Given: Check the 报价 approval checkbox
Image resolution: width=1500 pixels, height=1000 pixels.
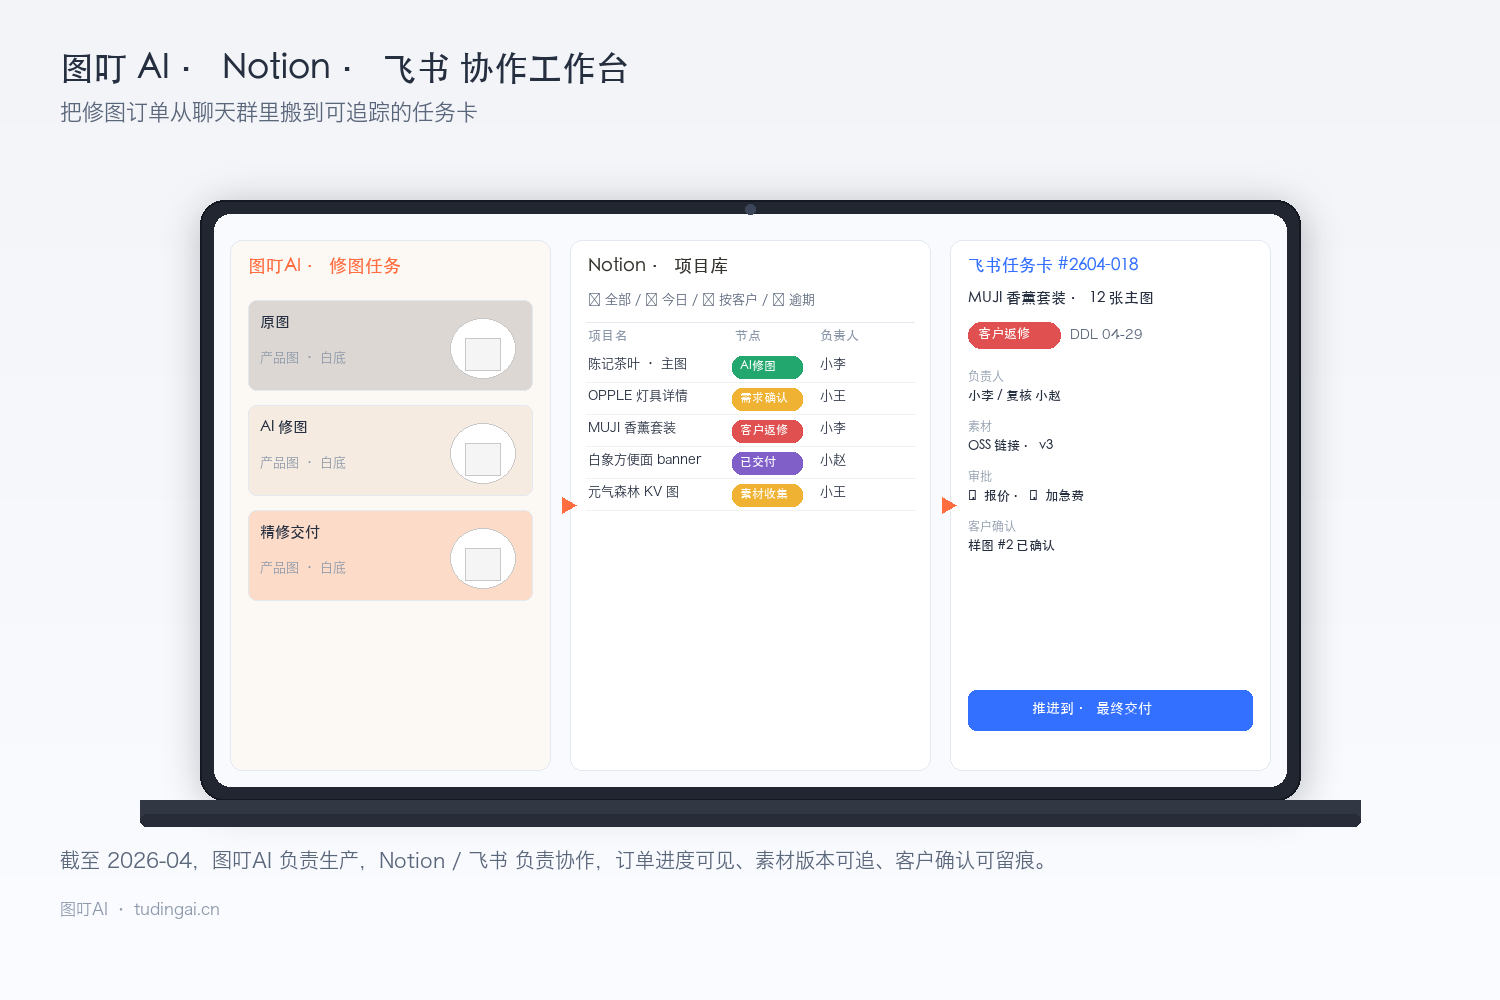Looking at the screenshot, I should click(972, 495).
